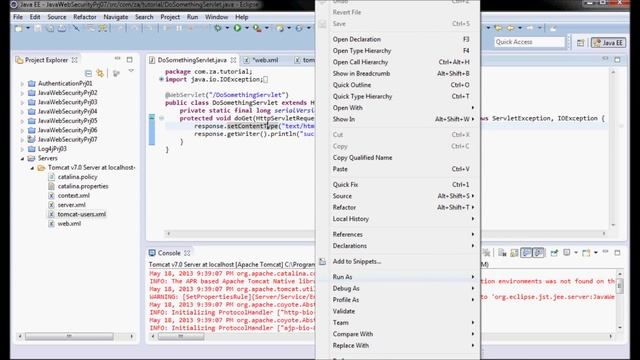Open the File menu
The width and height of the screenshot is (640, 360).
[18, 17]
